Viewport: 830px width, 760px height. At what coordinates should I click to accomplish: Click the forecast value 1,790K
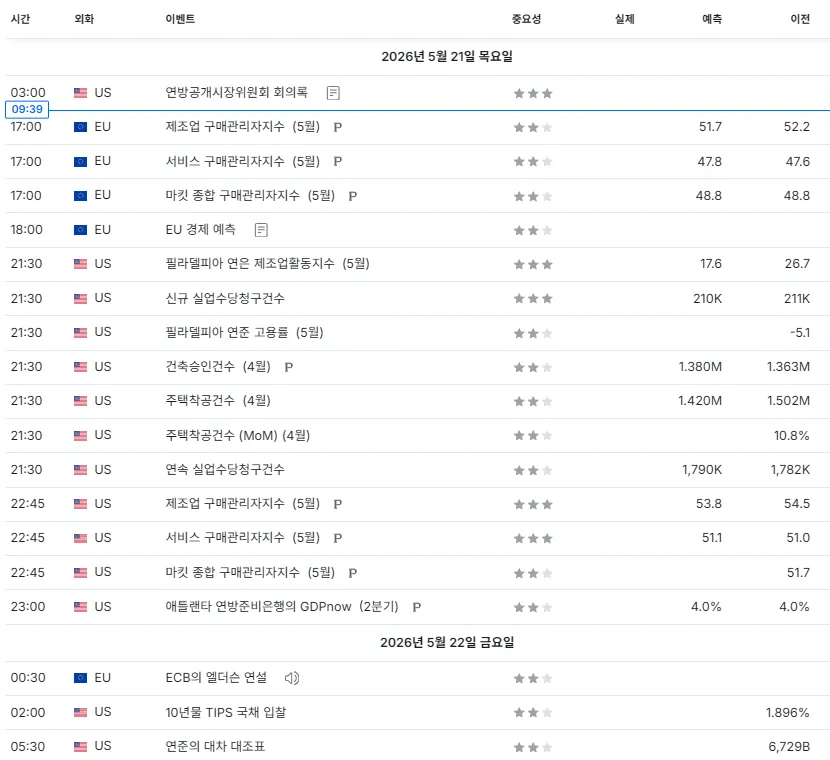point(702,469)
